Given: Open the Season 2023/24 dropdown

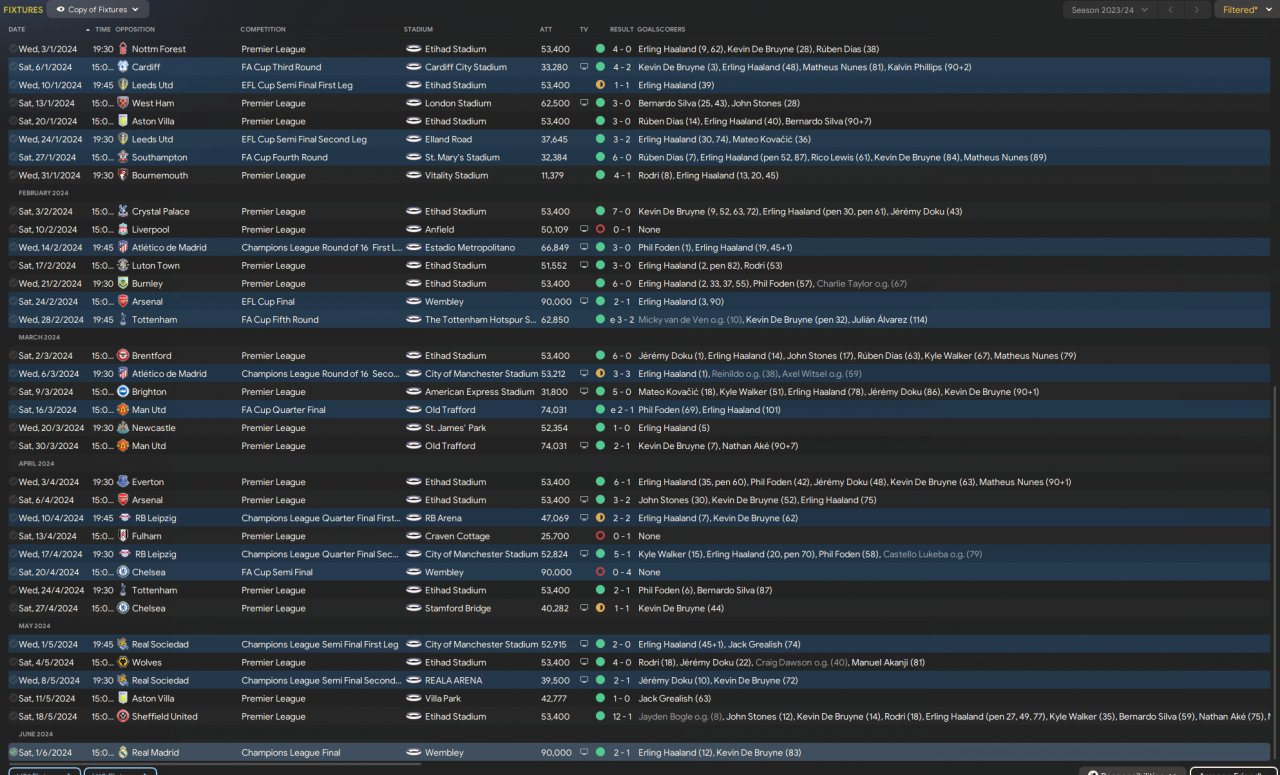Looking at the screenshot, I should coord(1111,9).
